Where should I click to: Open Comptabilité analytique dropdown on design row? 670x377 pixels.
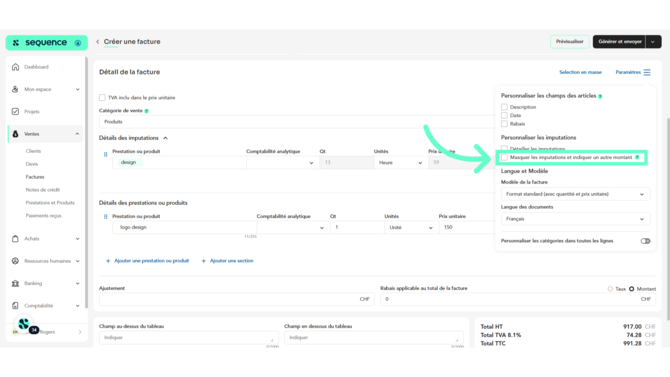[x=282, y=162]
